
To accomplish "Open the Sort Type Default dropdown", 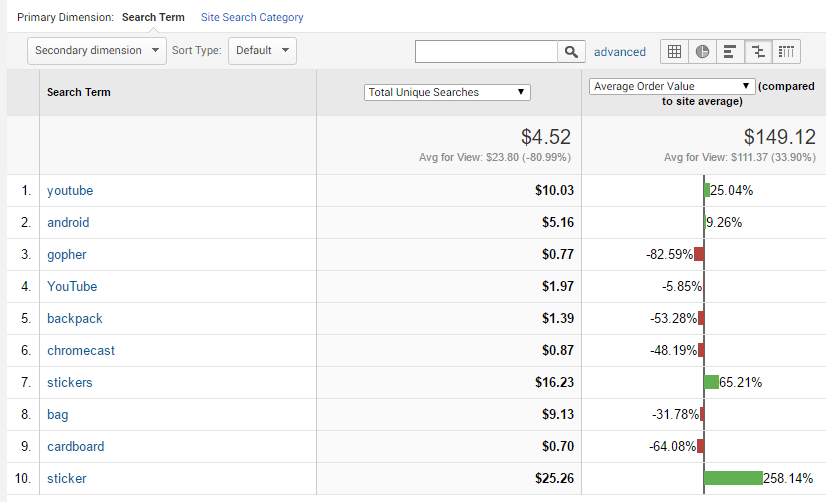I will click(x=262, y=51).
